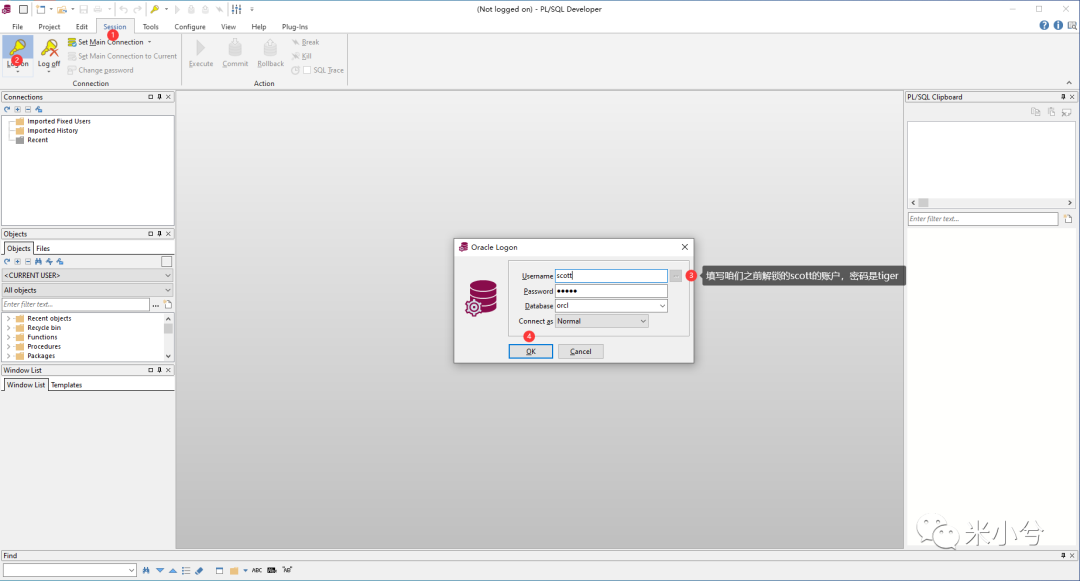Click the Set Main Connection icon
Screen dimensions: 1080x581
pyautogui.click(x=72, y=42)
